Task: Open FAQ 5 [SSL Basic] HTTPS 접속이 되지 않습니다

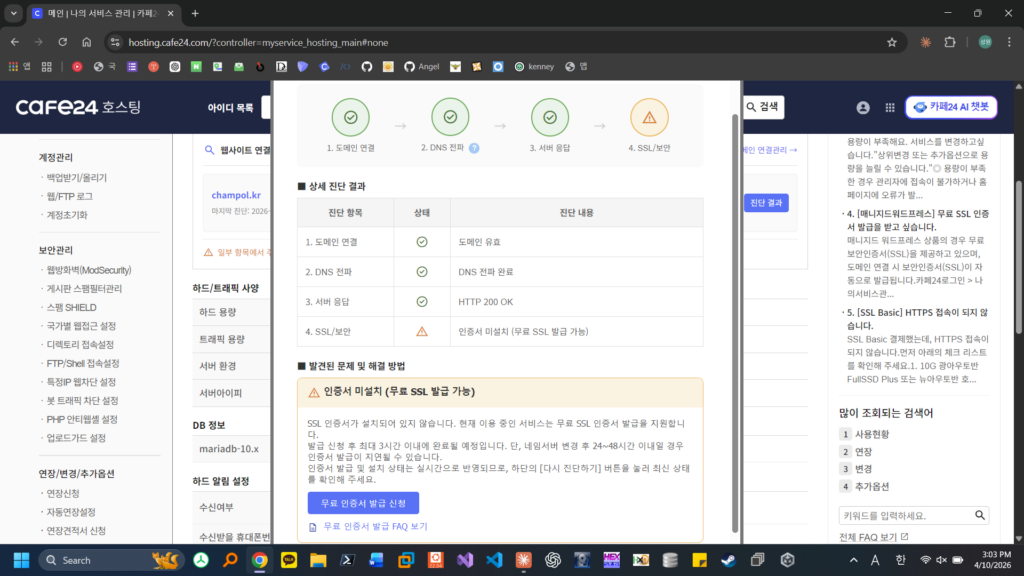Action: [x=917, y=319]
